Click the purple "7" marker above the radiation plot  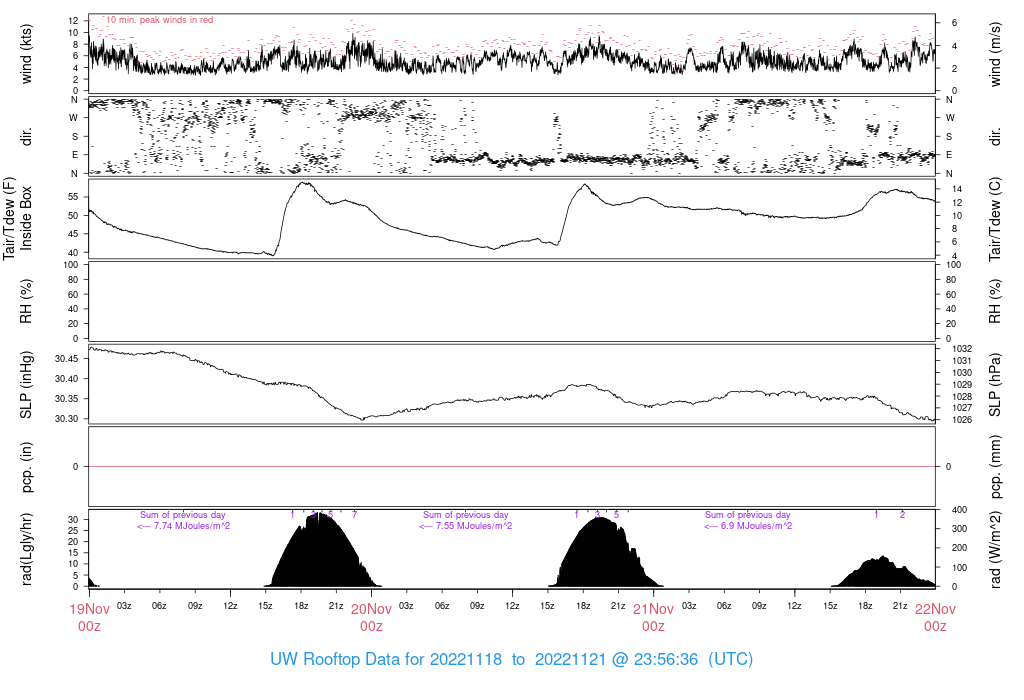[355, 515]
